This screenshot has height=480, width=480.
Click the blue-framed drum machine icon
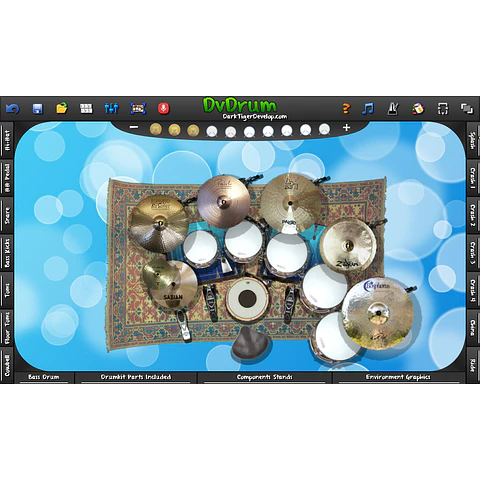pos(138,108)
